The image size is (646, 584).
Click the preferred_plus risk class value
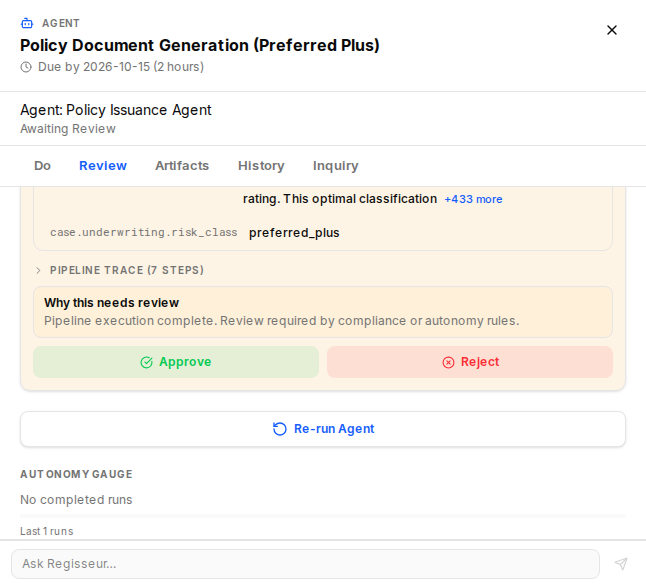coord(294,233)
